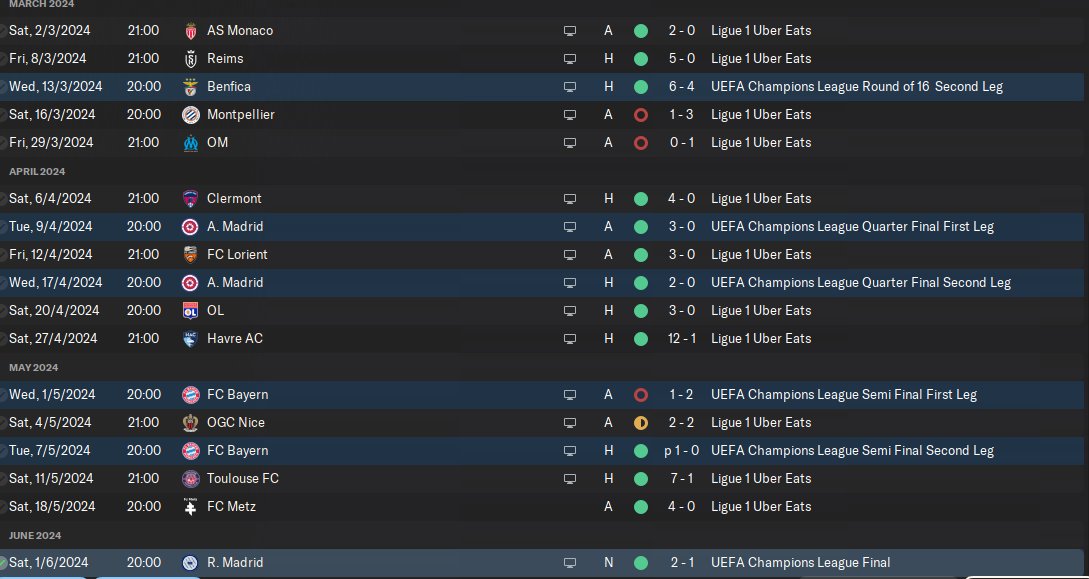Image resolution: width=1089 pixels, height=579 pixels.
Task: Open UEFA Champions League Round of 16 Second Leg
Action: point(856,87)
